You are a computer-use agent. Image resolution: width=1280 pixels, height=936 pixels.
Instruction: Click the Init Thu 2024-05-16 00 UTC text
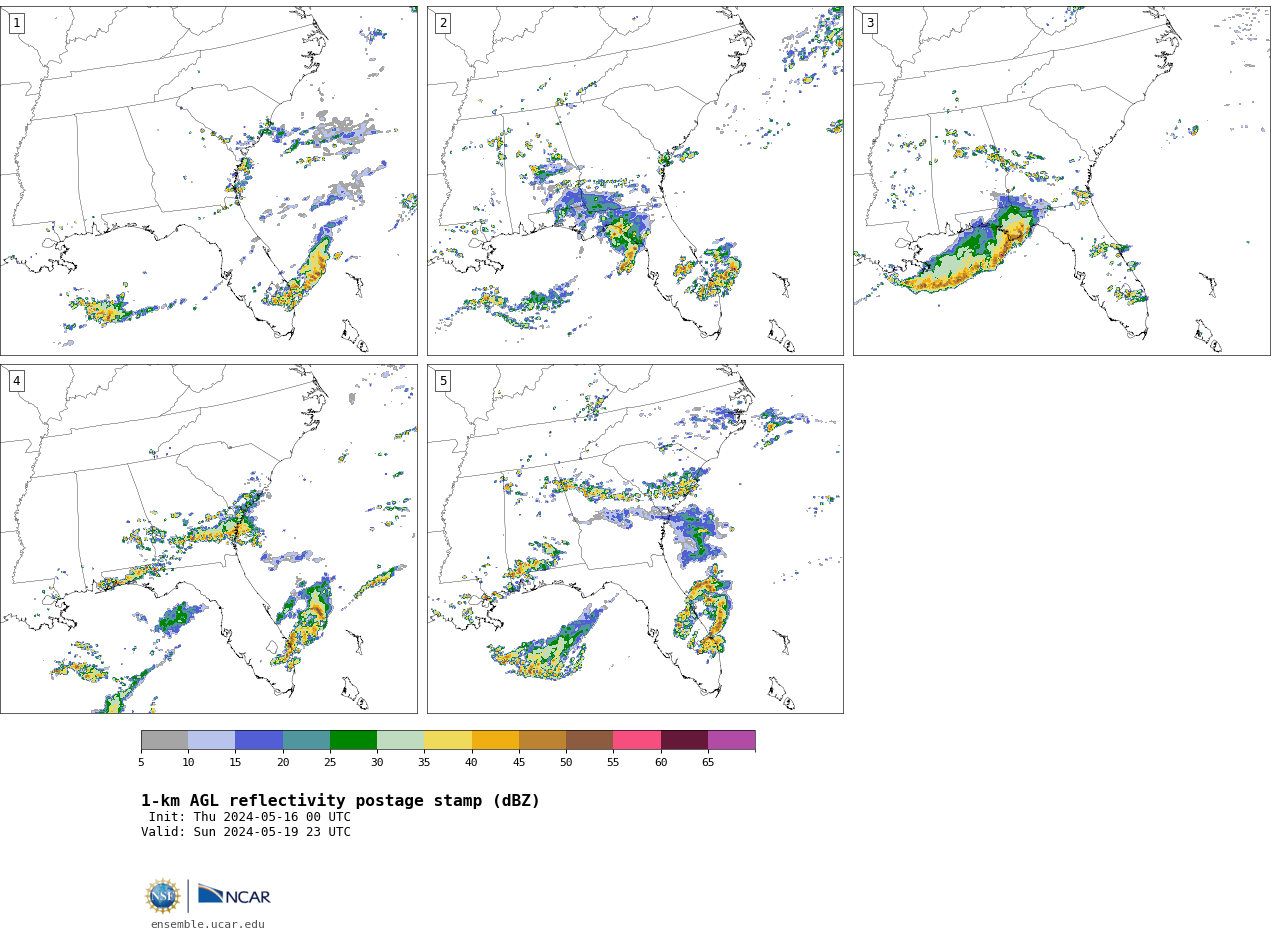coord(250,817)
